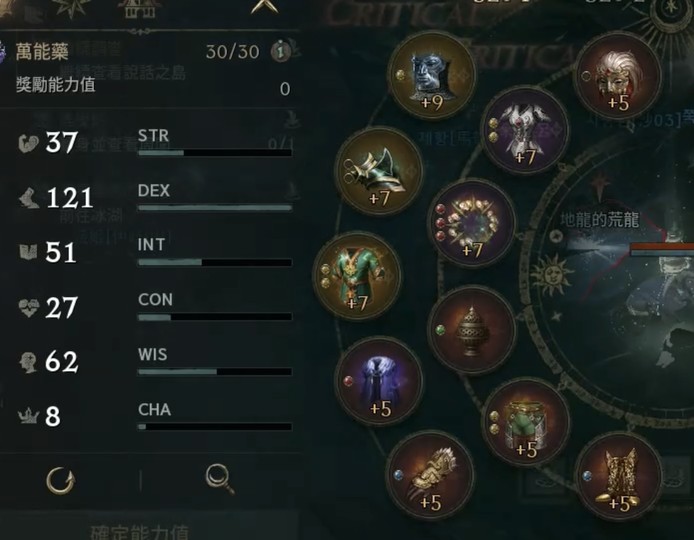Reset stats with the circular arrow icon
694x540 pixels.
pos(61,480)
